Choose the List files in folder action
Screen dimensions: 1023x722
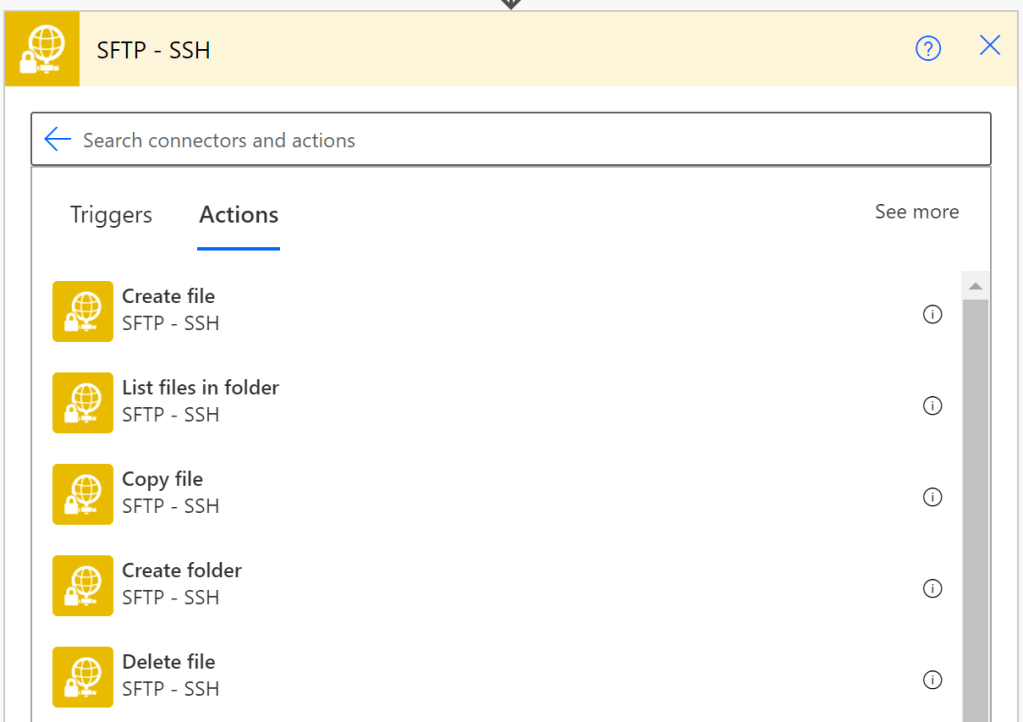coord(200,388)
